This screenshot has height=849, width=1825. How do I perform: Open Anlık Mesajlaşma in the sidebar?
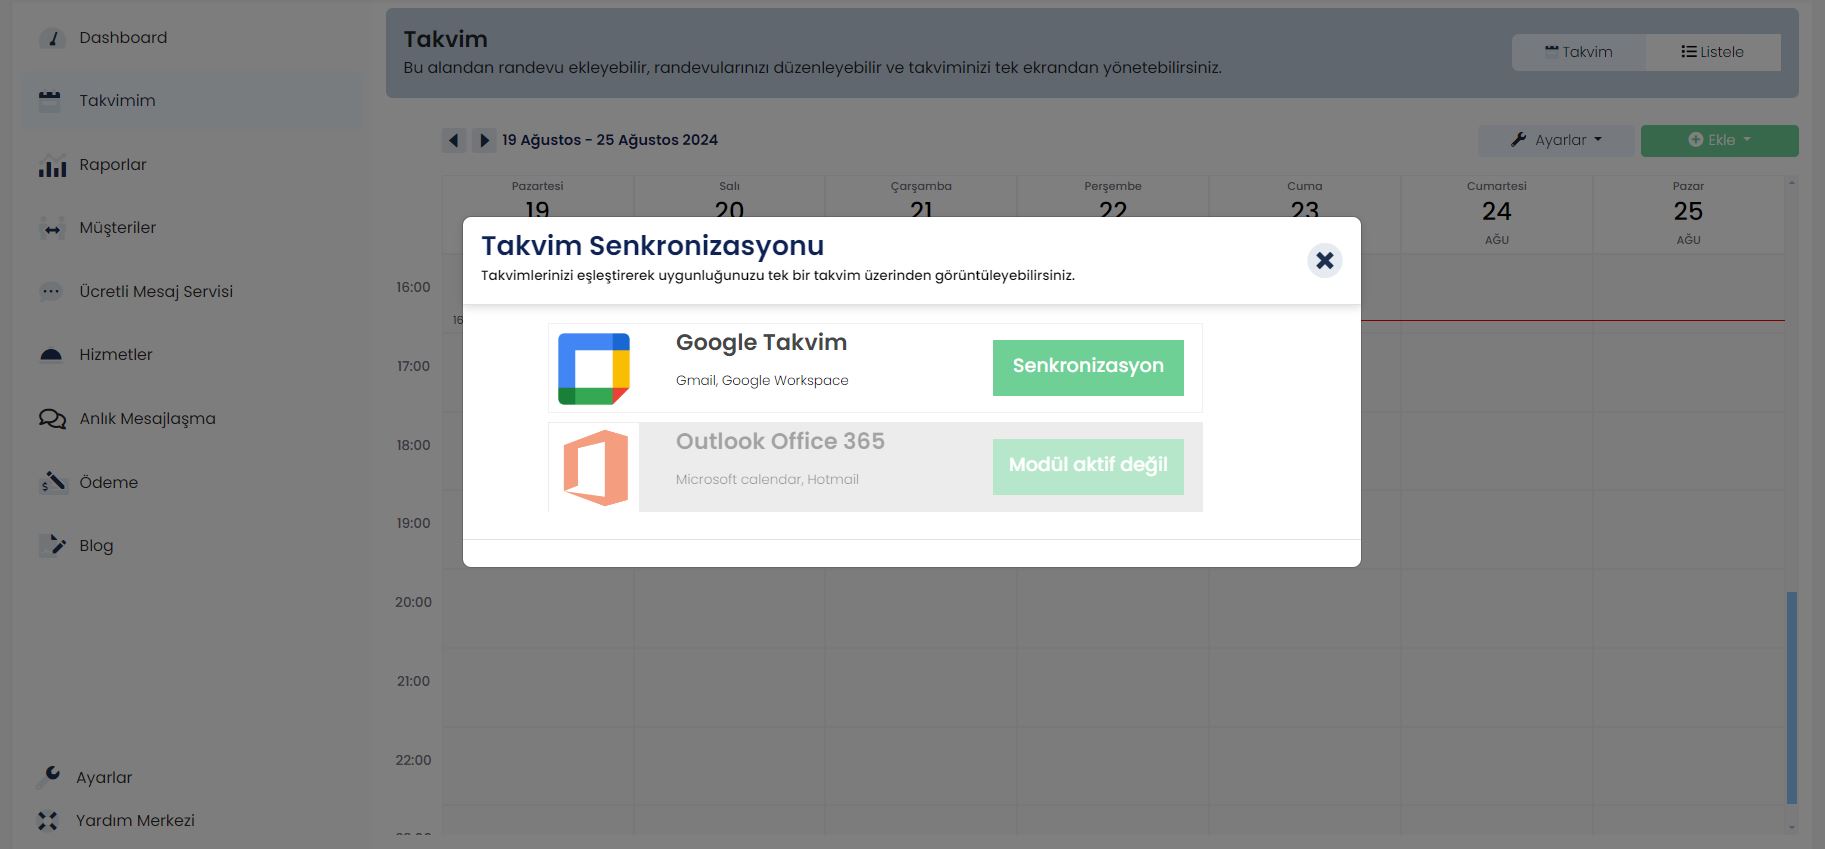click(x=147, y=419)
